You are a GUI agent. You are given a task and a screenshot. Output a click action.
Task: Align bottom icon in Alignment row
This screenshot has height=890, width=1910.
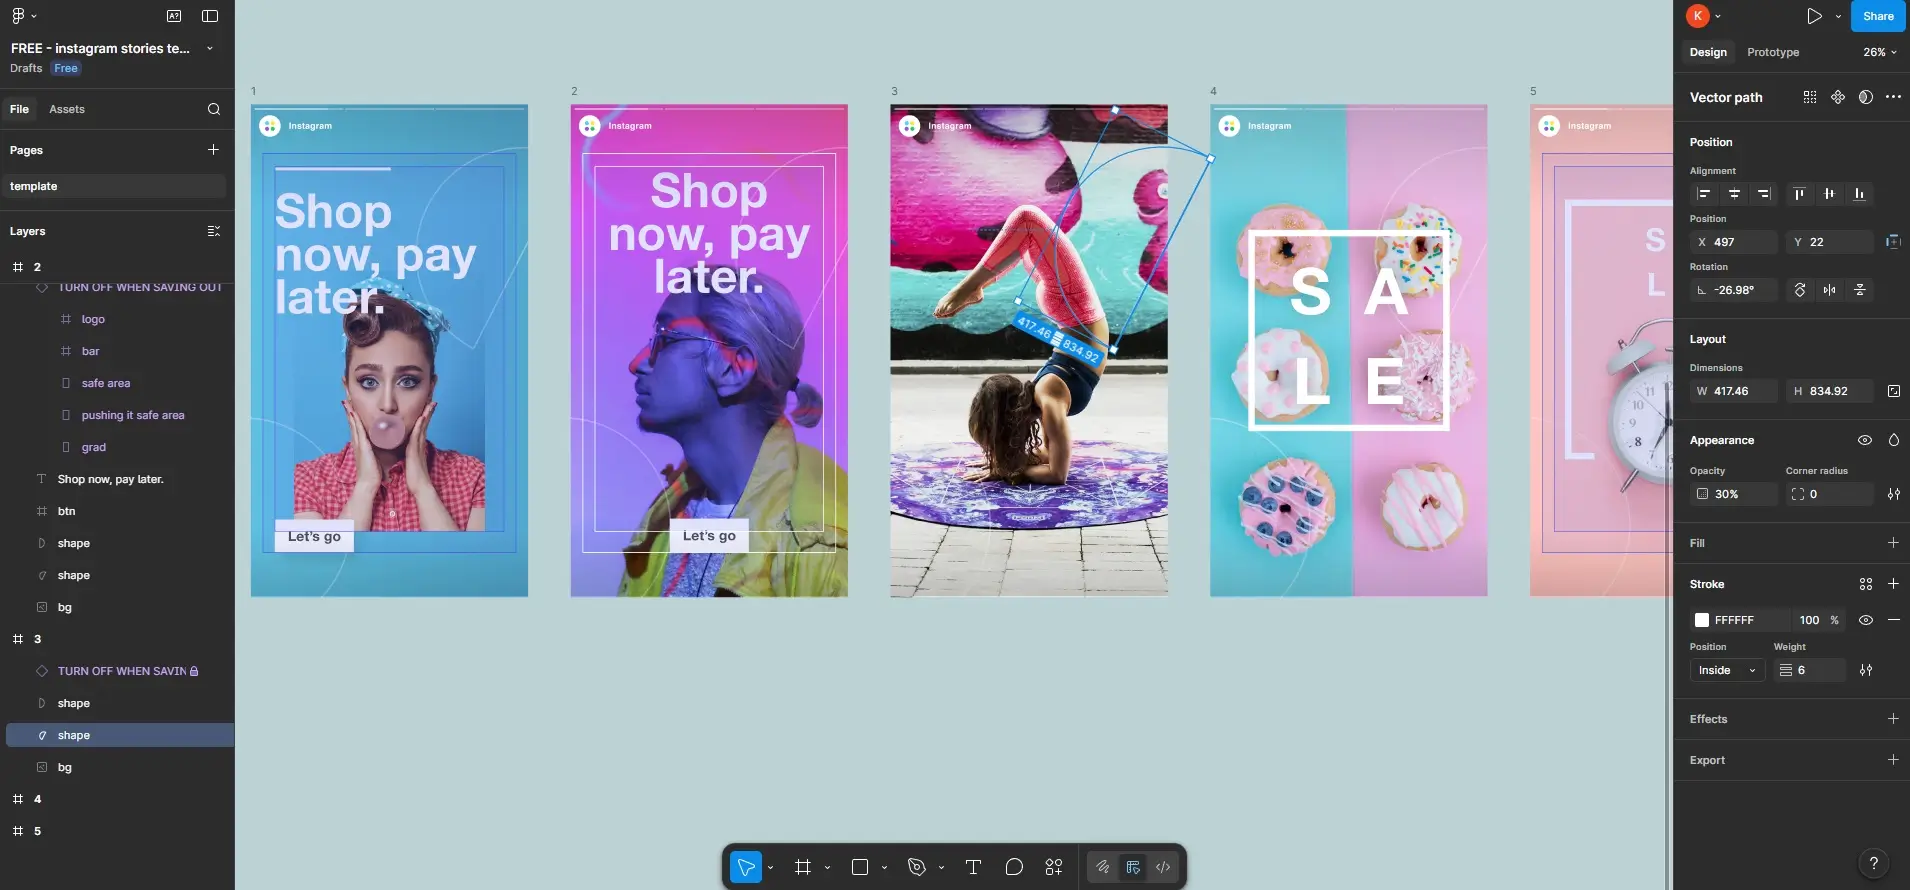tap(1859, 194)
